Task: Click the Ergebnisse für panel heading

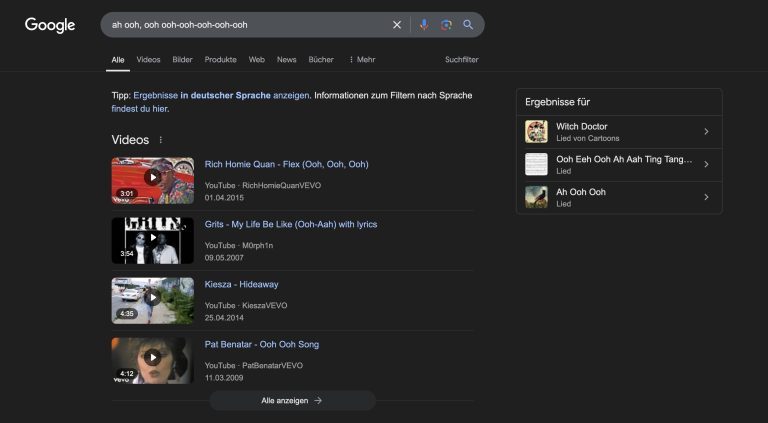Action: (557, 102)
